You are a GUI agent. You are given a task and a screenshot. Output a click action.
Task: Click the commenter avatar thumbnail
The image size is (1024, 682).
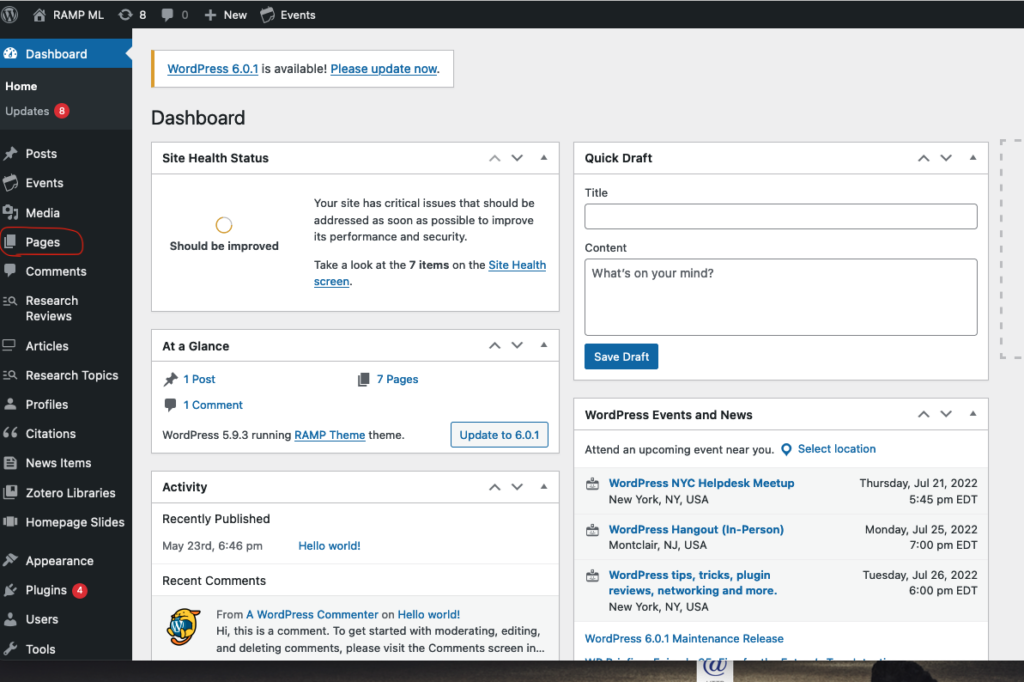(x=184, y=628)
